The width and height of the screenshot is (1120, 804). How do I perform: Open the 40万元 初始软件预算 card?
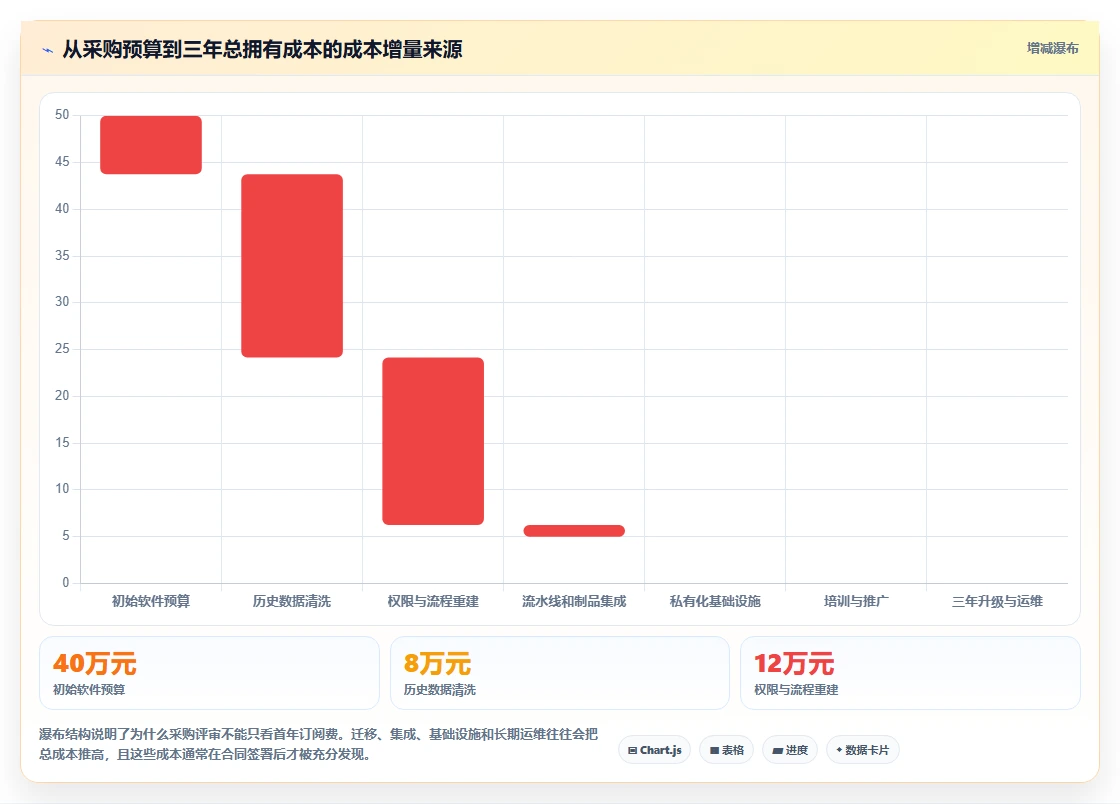point(209,673)
